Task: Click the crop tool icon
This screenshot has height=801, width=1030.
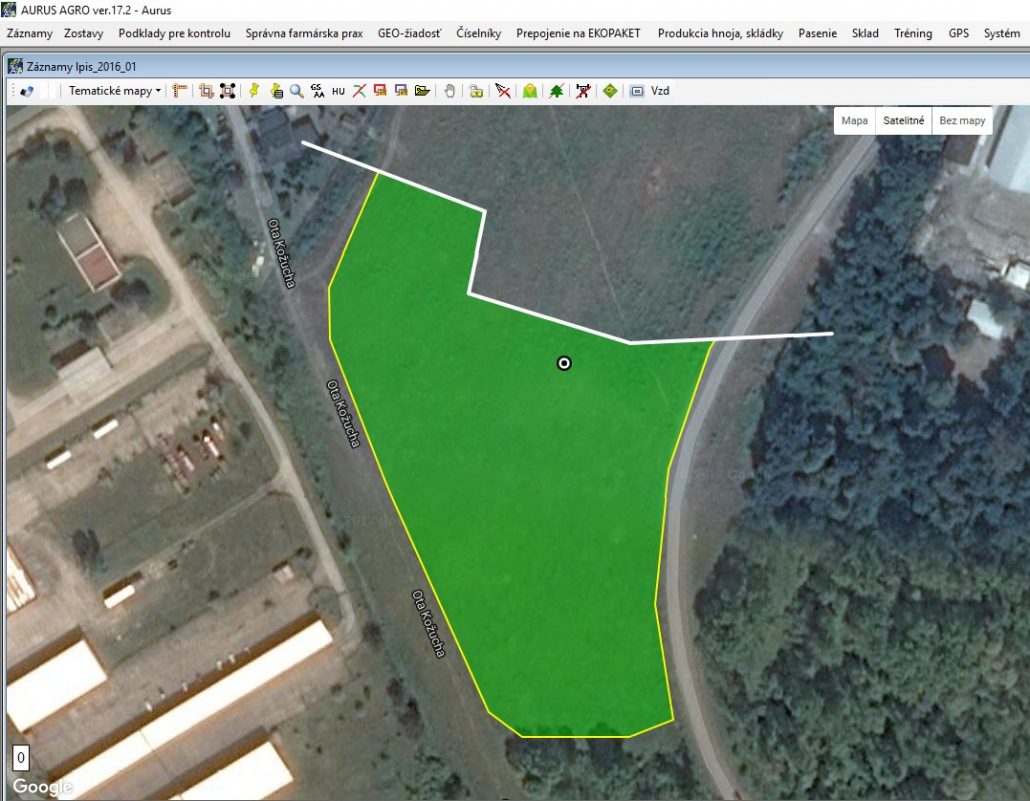Action: 206,91
